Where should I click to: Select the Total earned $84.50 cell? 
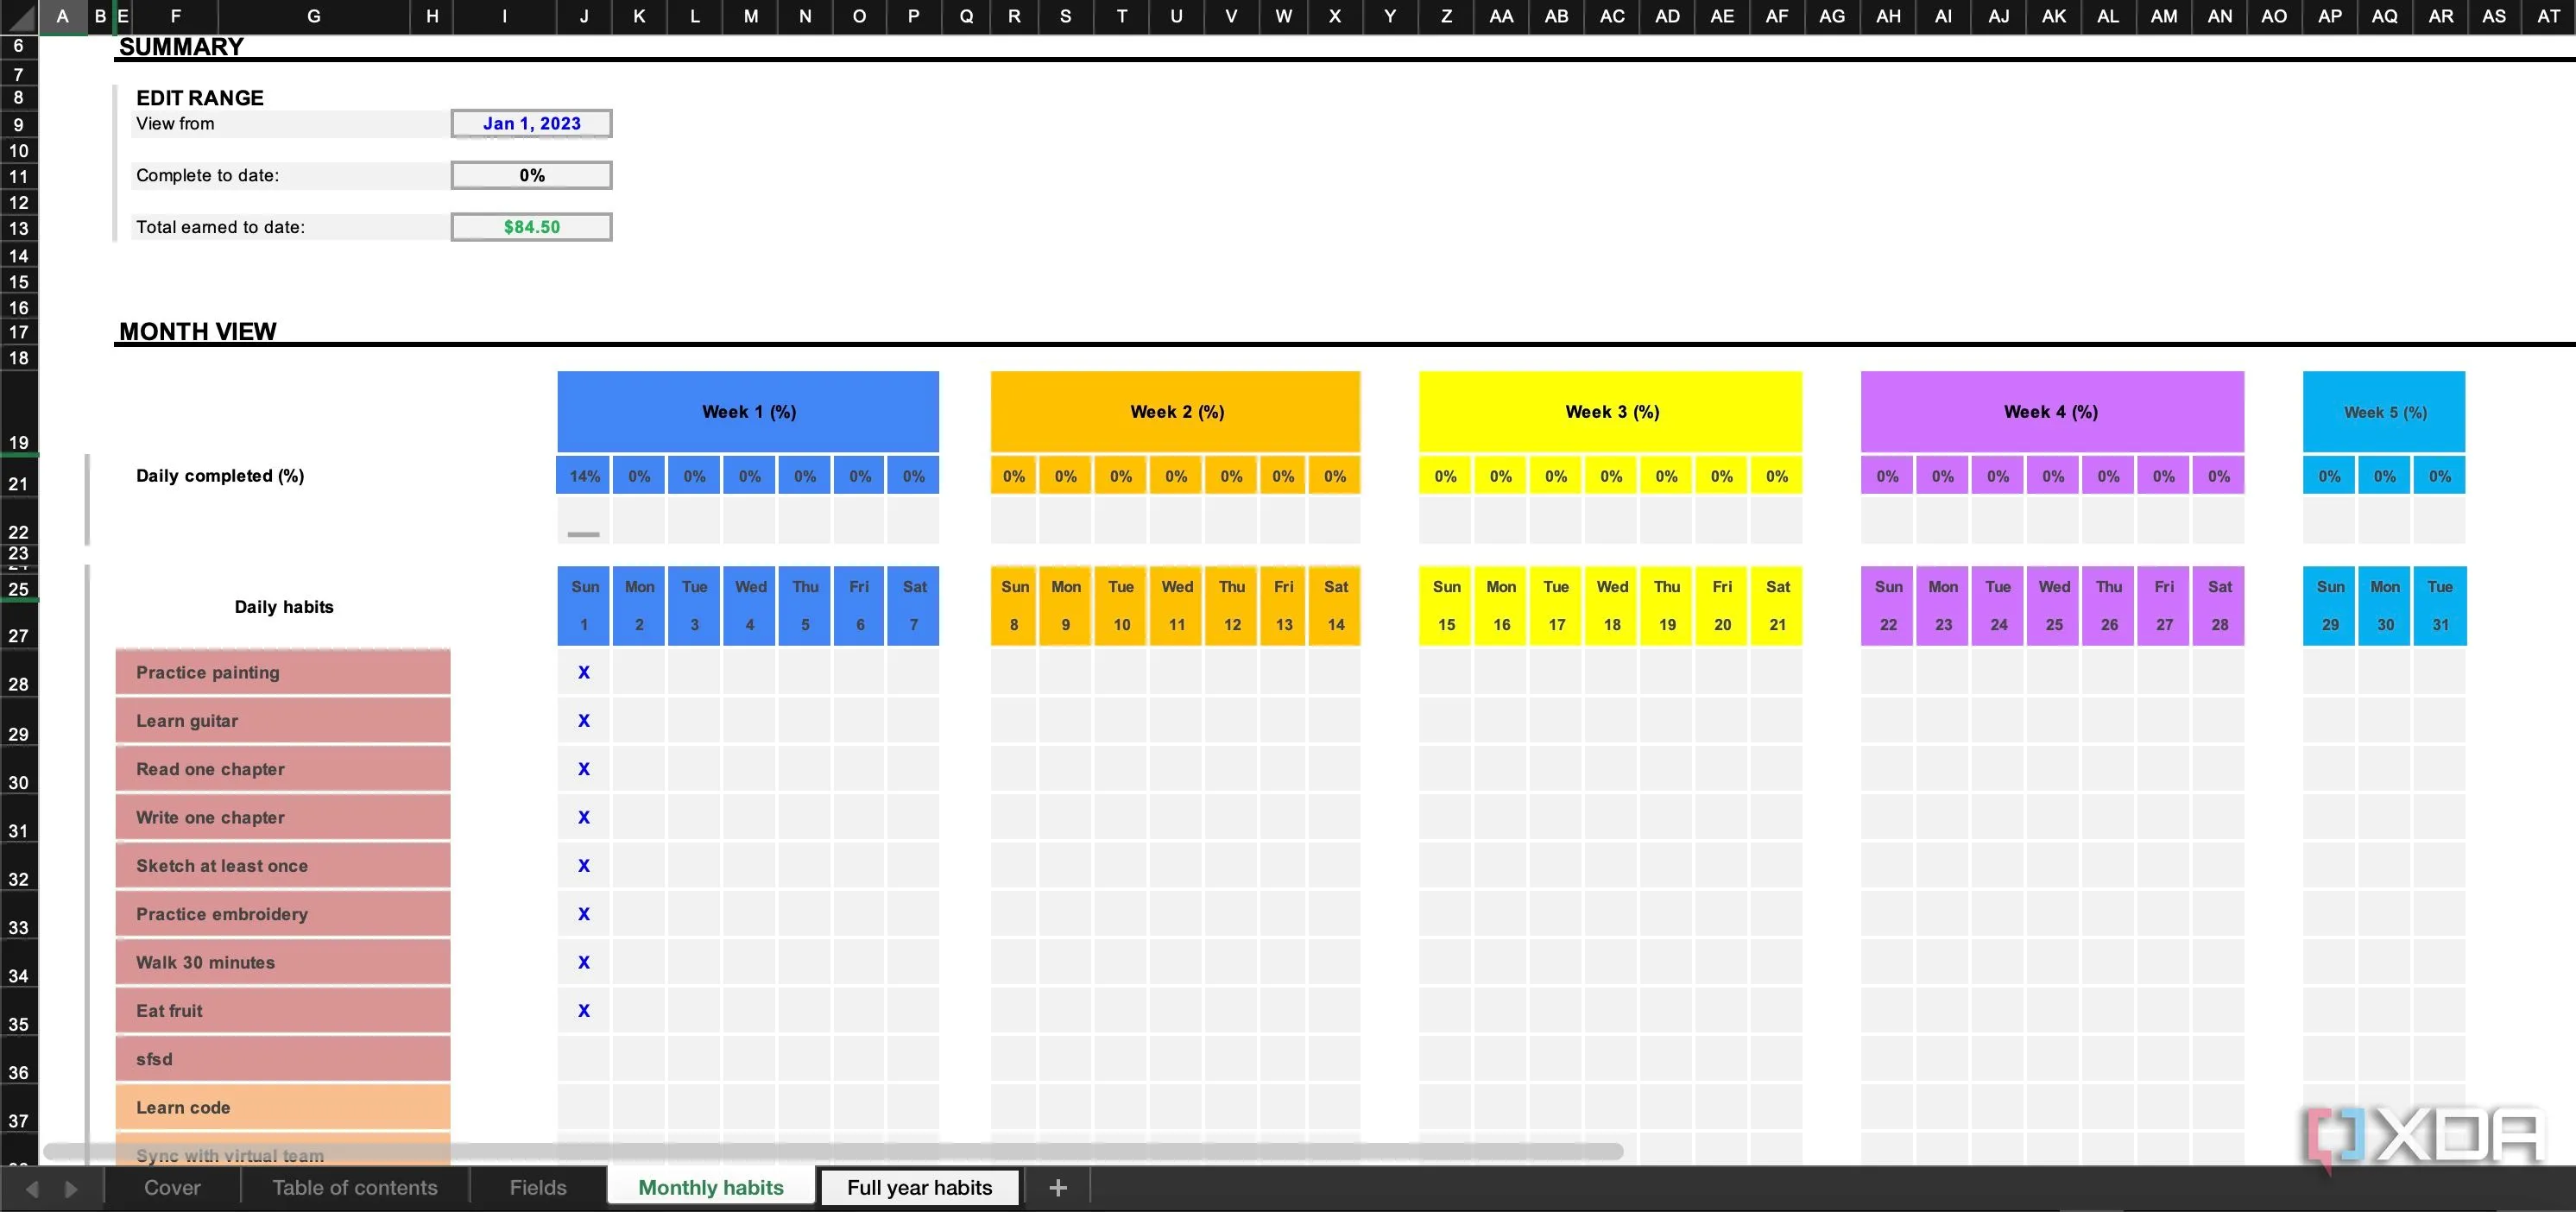[531, 227]
